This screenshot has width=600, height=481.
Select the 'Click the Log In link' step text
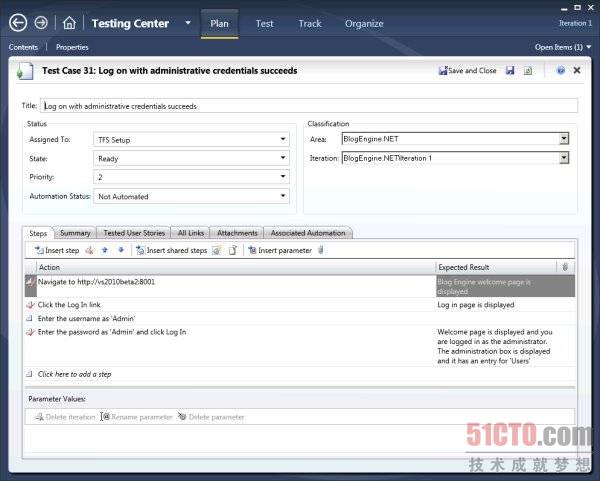69,305
